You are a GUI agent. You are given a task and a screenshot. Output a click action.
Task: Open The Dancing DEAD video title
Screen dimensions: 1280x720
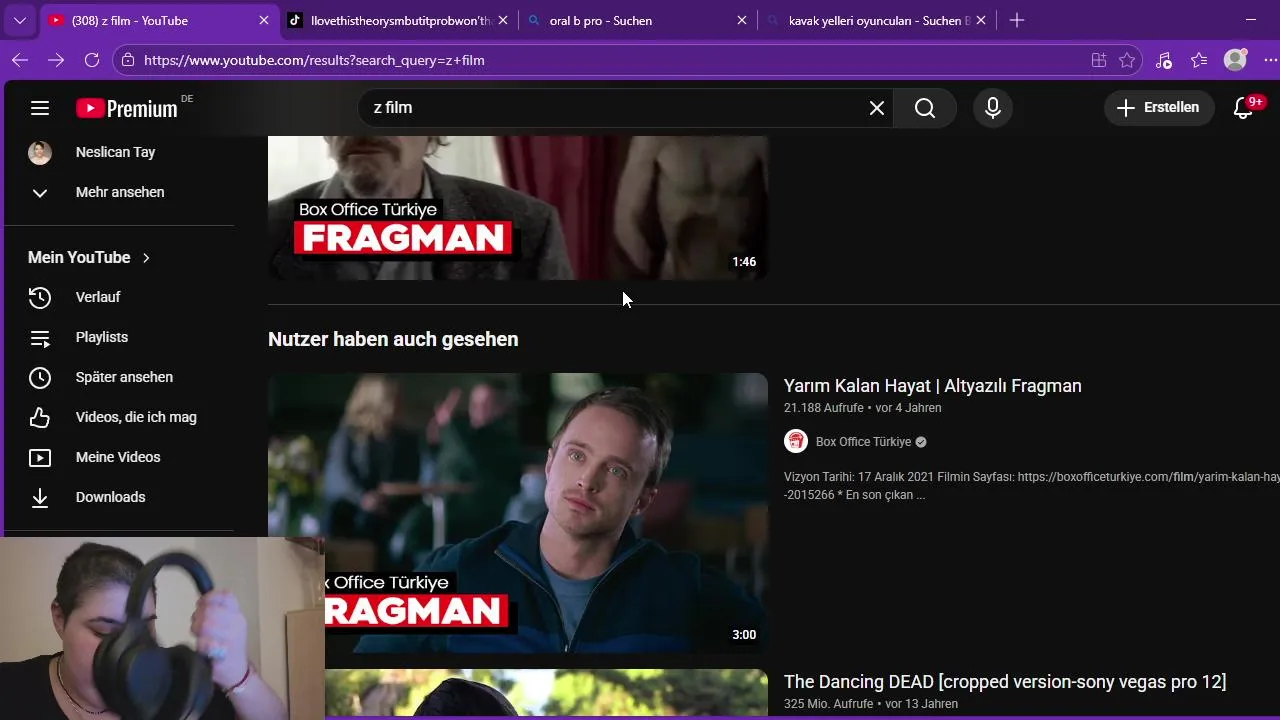1005,682
